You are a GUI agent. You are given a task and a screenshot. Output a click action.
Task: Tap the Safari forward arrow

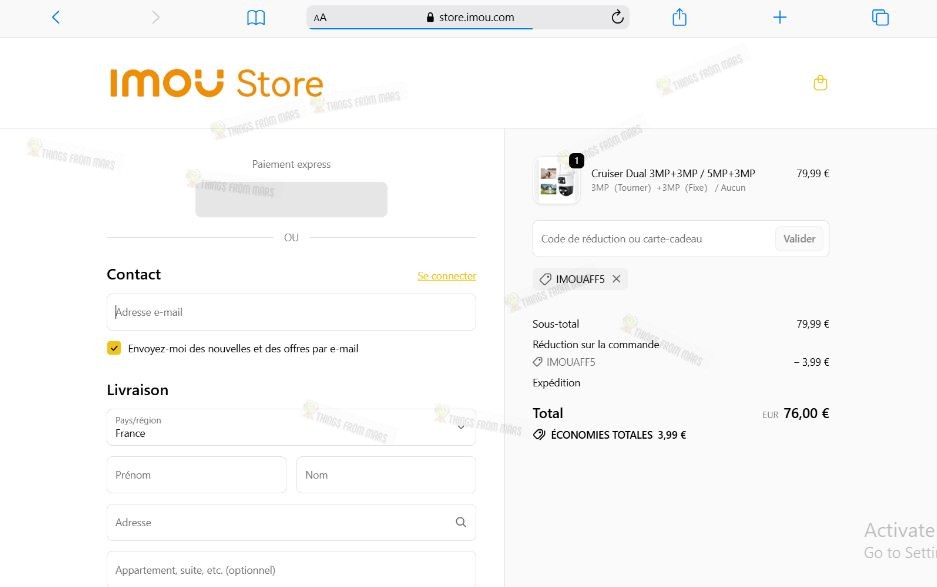pos(155,17)
